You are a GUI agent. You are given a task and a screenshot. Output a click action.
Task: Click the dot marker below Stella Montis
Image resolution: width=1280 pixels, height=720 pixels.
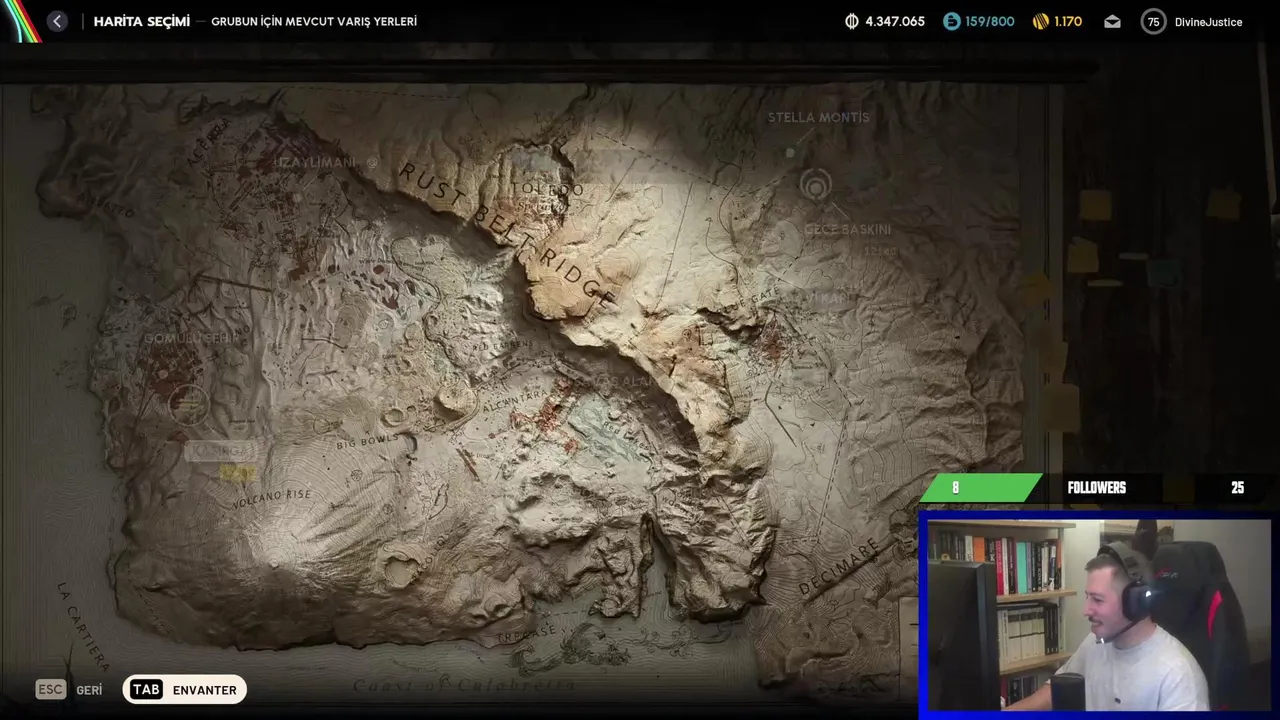(x=790, y=153)
